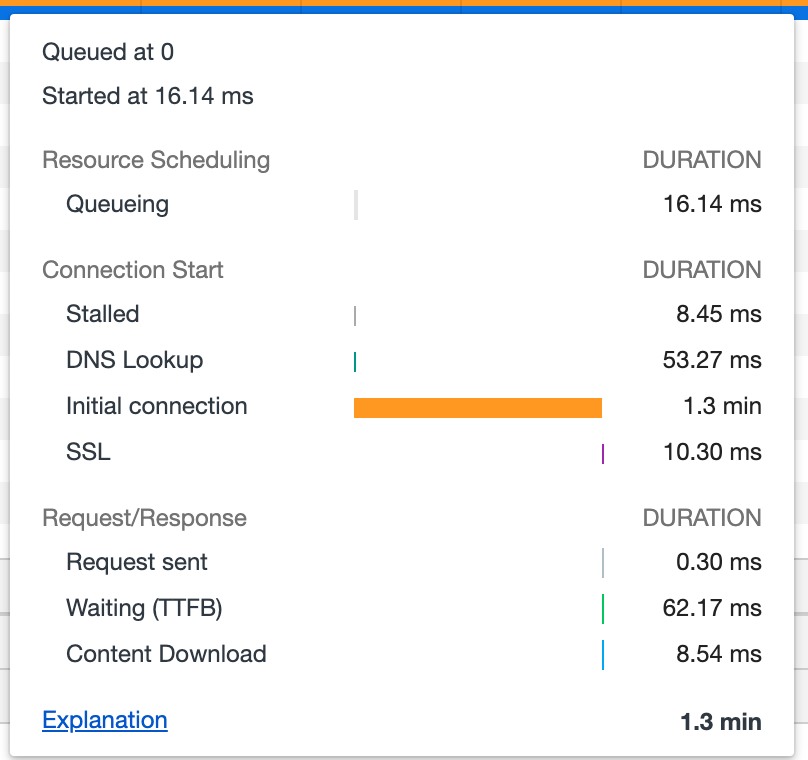Select the Resource Scheduling section header
This screenshot has height=760, width=808.
(x=156, y=160)
